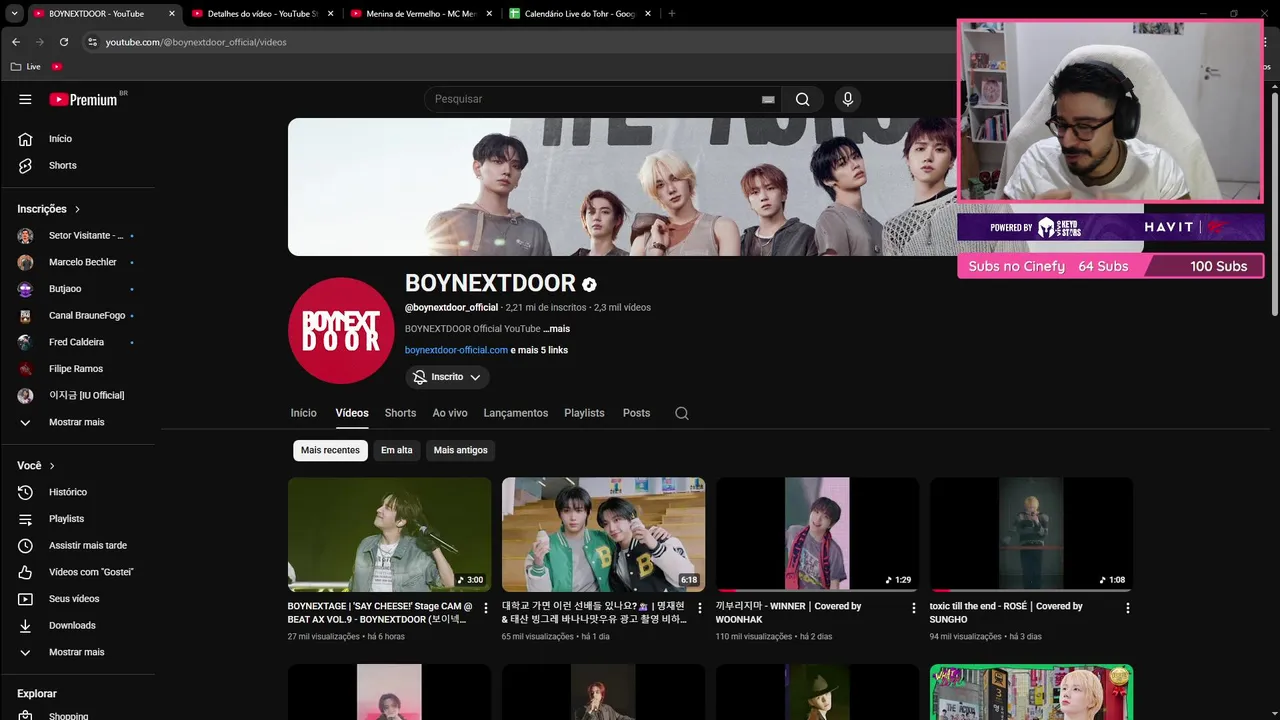Expand Você section chevron
The width and height of the screenshot is (1280, 720).
[x=52, y=466]
